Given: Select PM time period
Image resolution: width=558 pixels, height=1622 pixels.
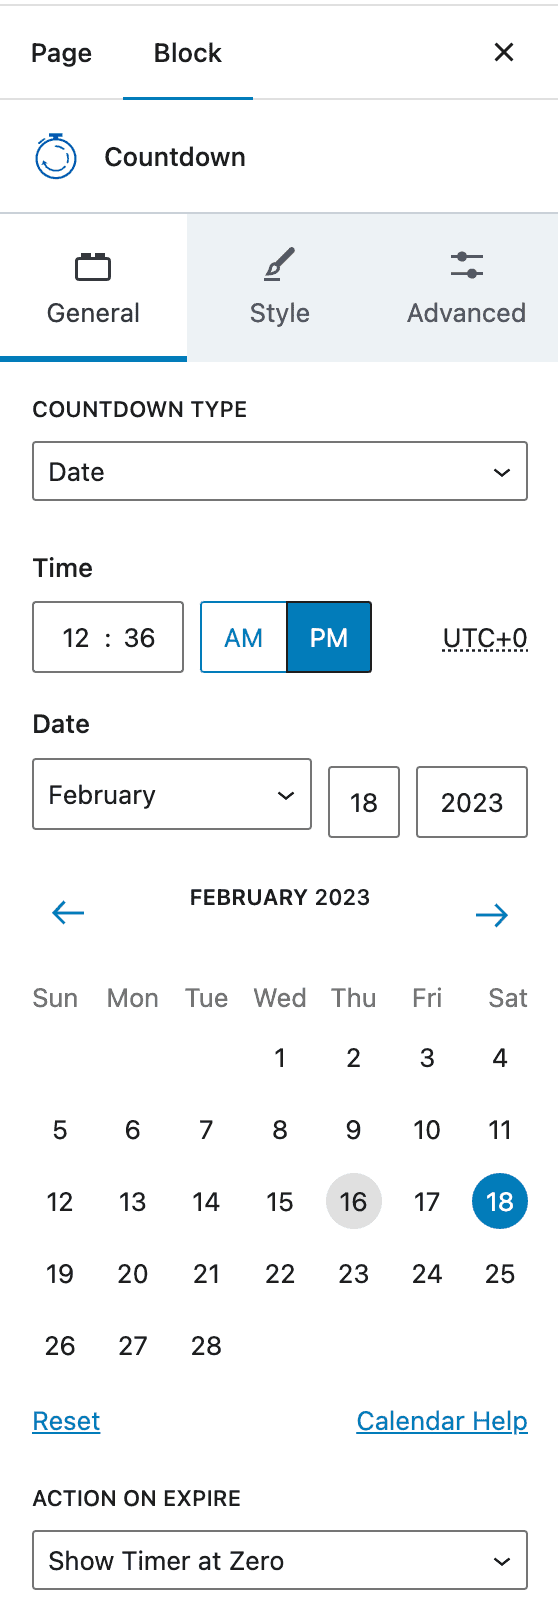Looking at the screenshot, I should coord(329,637).
